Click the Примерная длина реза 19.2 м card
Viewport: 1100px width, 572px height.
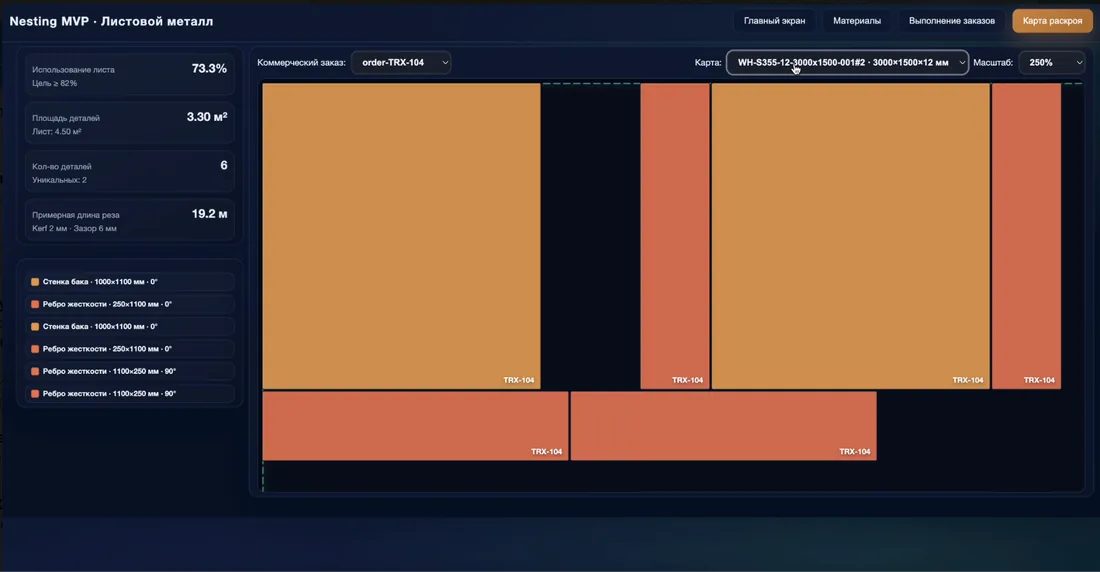coord(130,220)
